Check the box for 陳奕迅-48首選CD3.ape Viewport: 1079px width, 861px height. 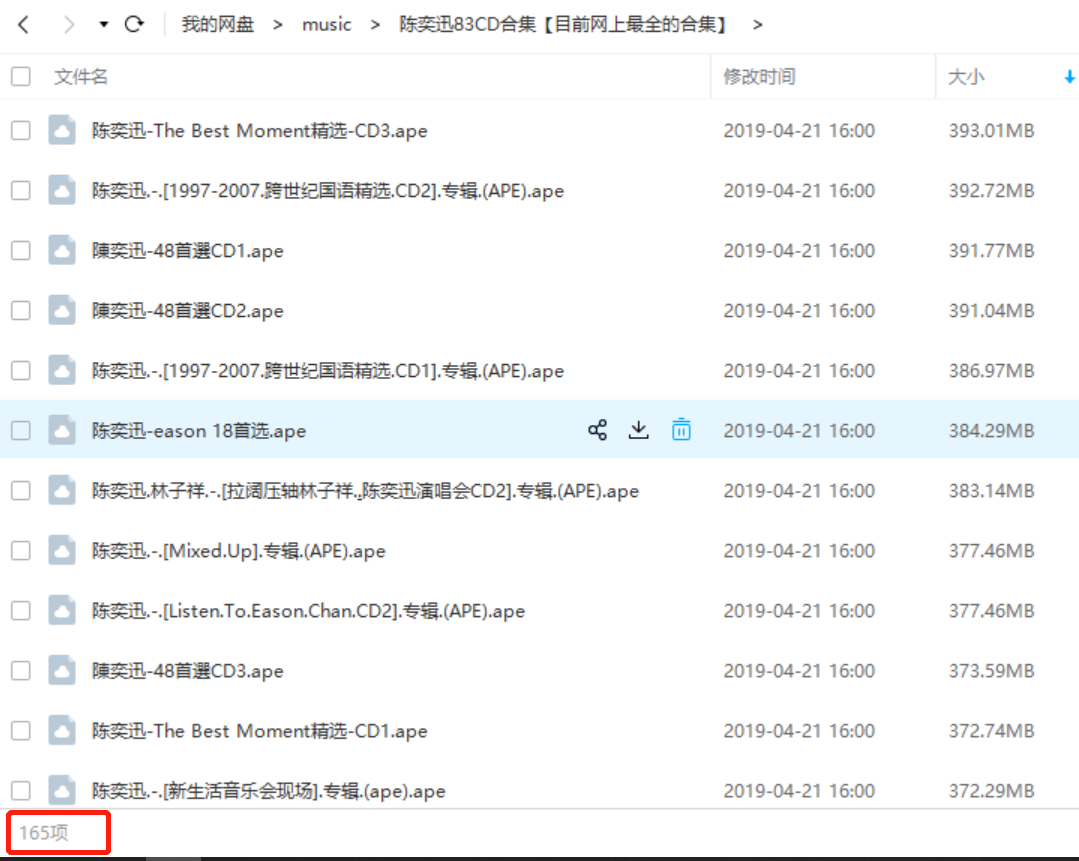(x=21, y=671)
